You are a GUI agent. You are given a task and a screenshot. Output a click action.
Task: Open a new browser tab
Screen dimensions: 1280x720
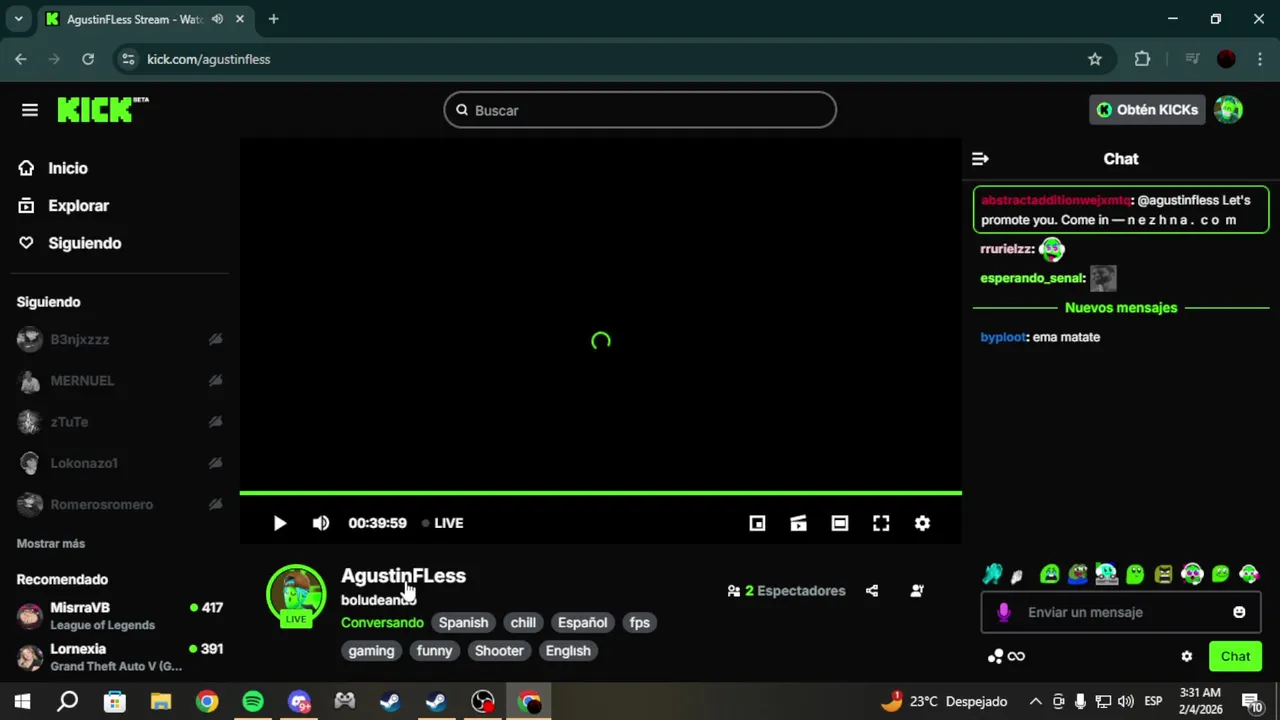(x=273, y=19)
